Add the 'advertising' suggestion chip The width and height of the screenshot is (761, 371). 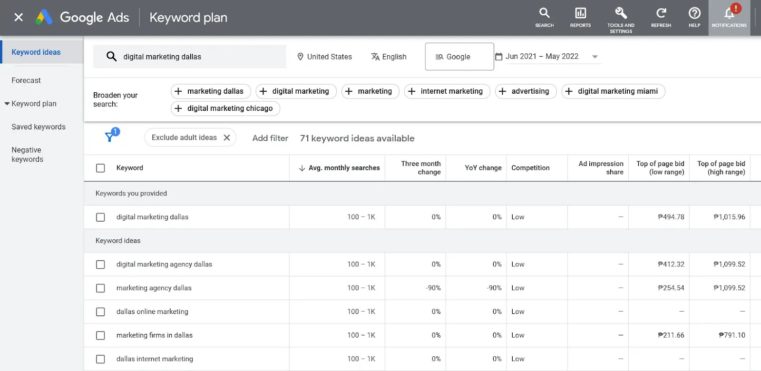tap(525, 91)
